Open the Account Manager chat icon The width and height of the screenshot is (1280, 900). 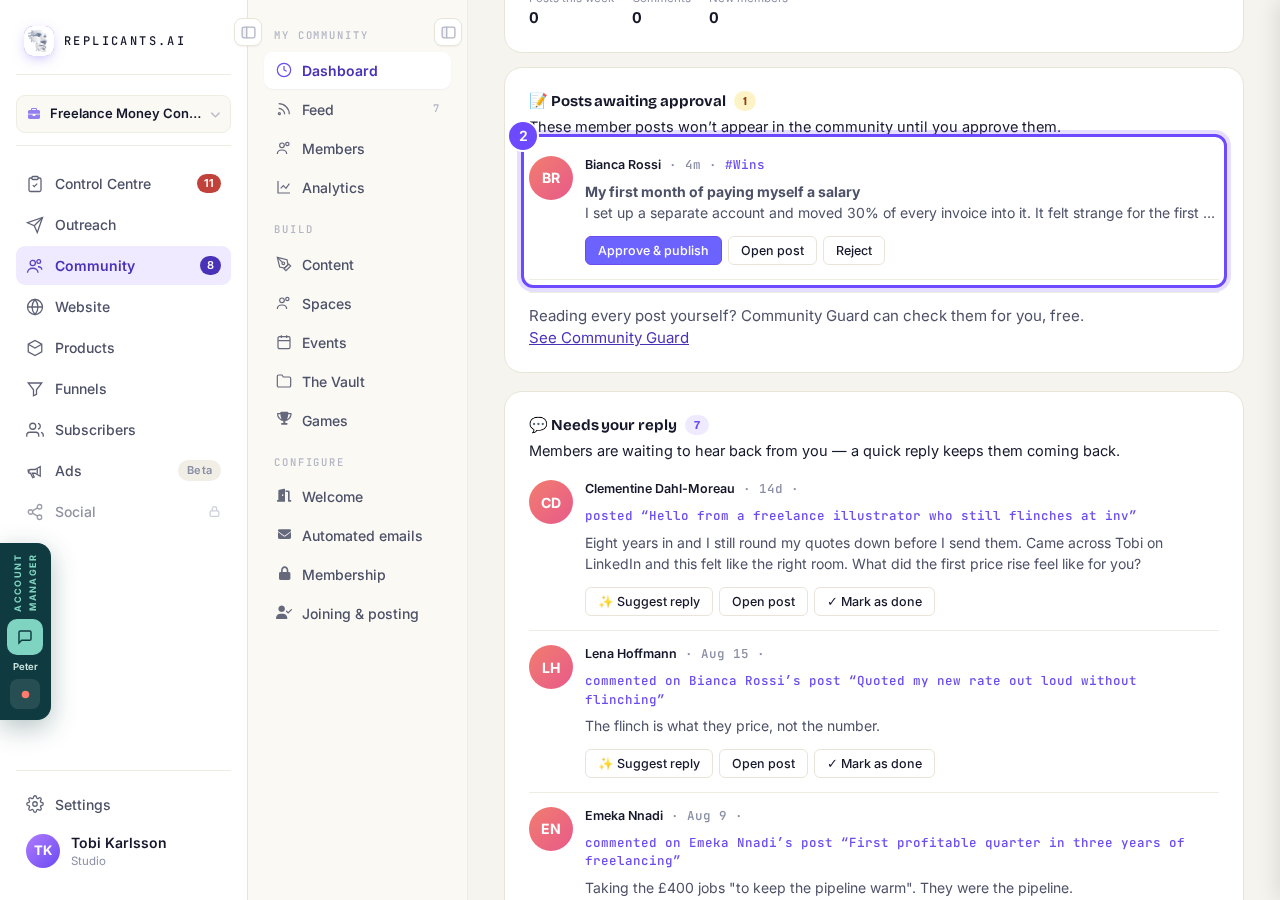pos(25,637)
